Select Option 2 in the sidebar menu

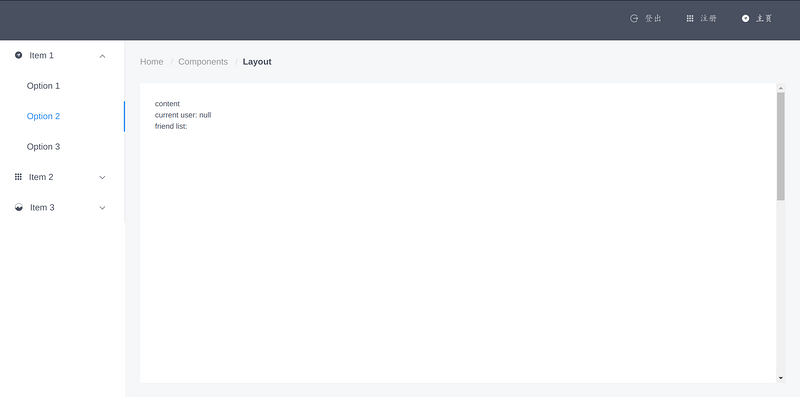pyautogui.click(x=62, y=116)
